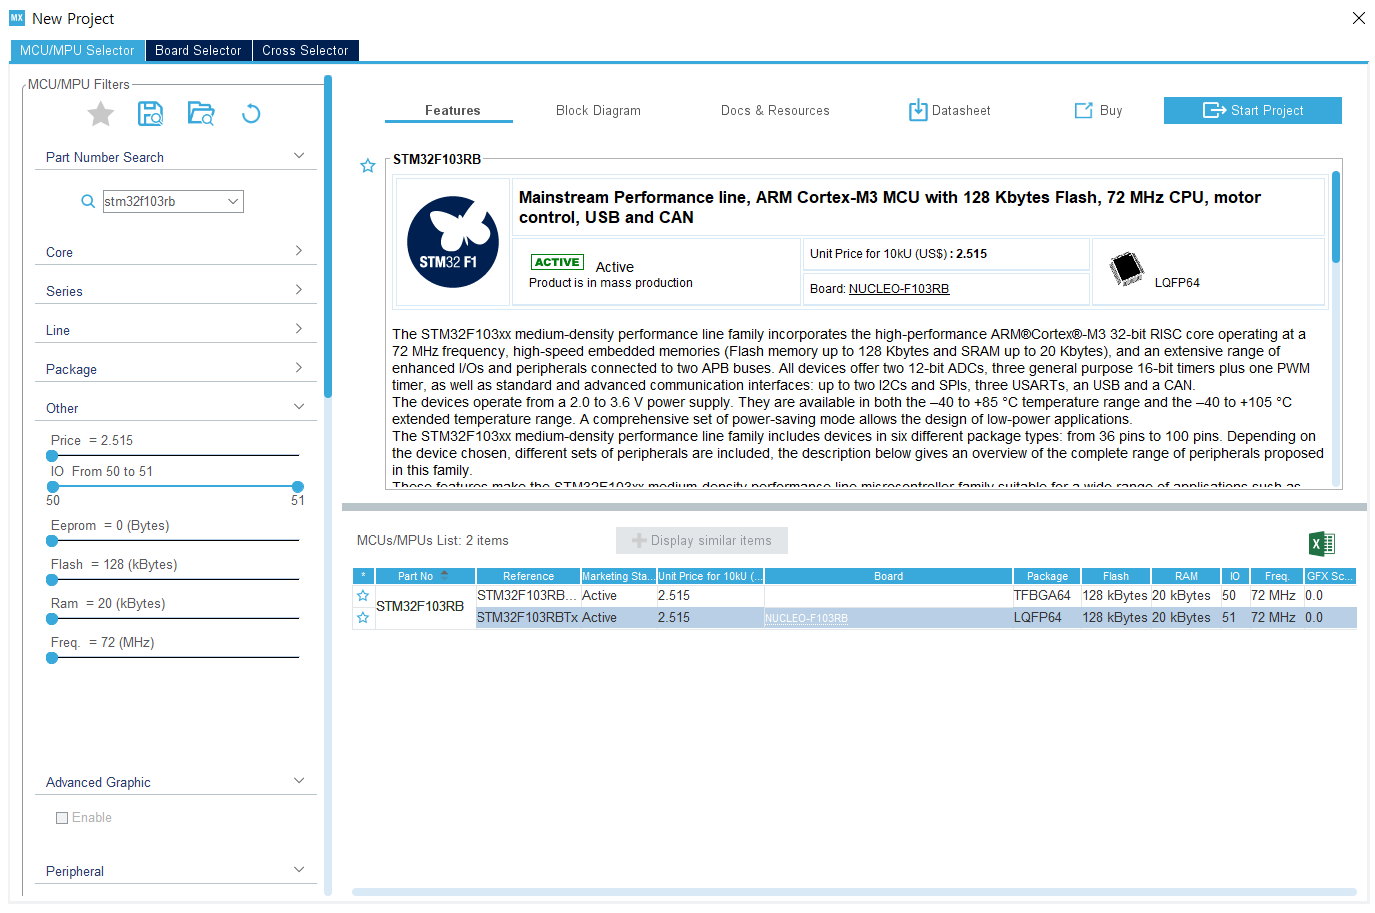1375x913 pixels.
Task: Sort by the IO column header
Action: [x=1235, y=576]
